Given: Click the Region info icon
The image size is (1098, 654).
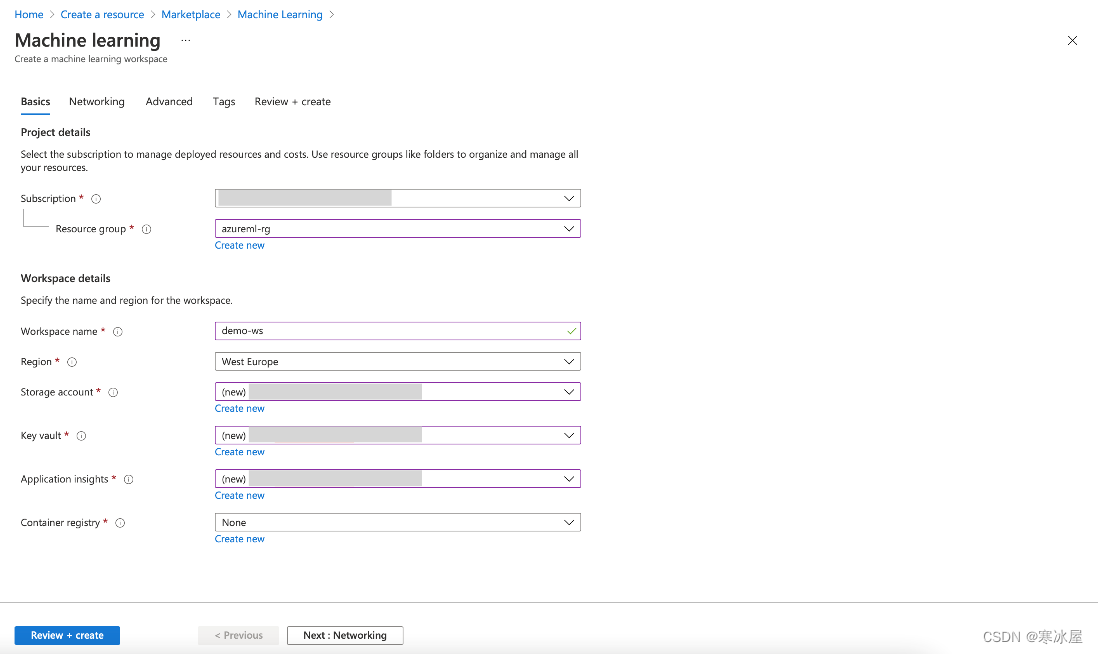Looking at the screenshot, I should [72, 362].
